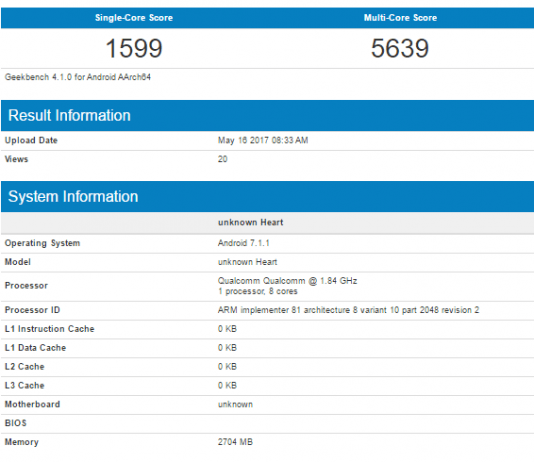Click the BIOS row label

click(15, 423)
